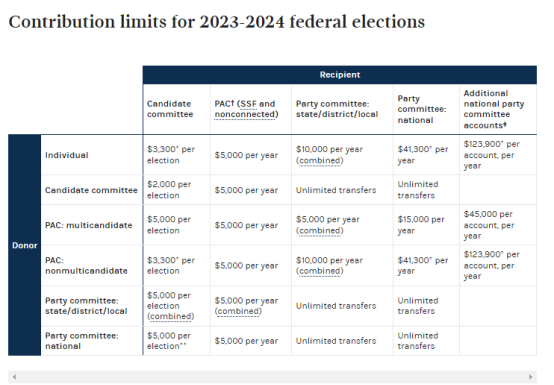Click the left scrollbar arrow
Screen dimensions: 554x385
click(14, 377)
